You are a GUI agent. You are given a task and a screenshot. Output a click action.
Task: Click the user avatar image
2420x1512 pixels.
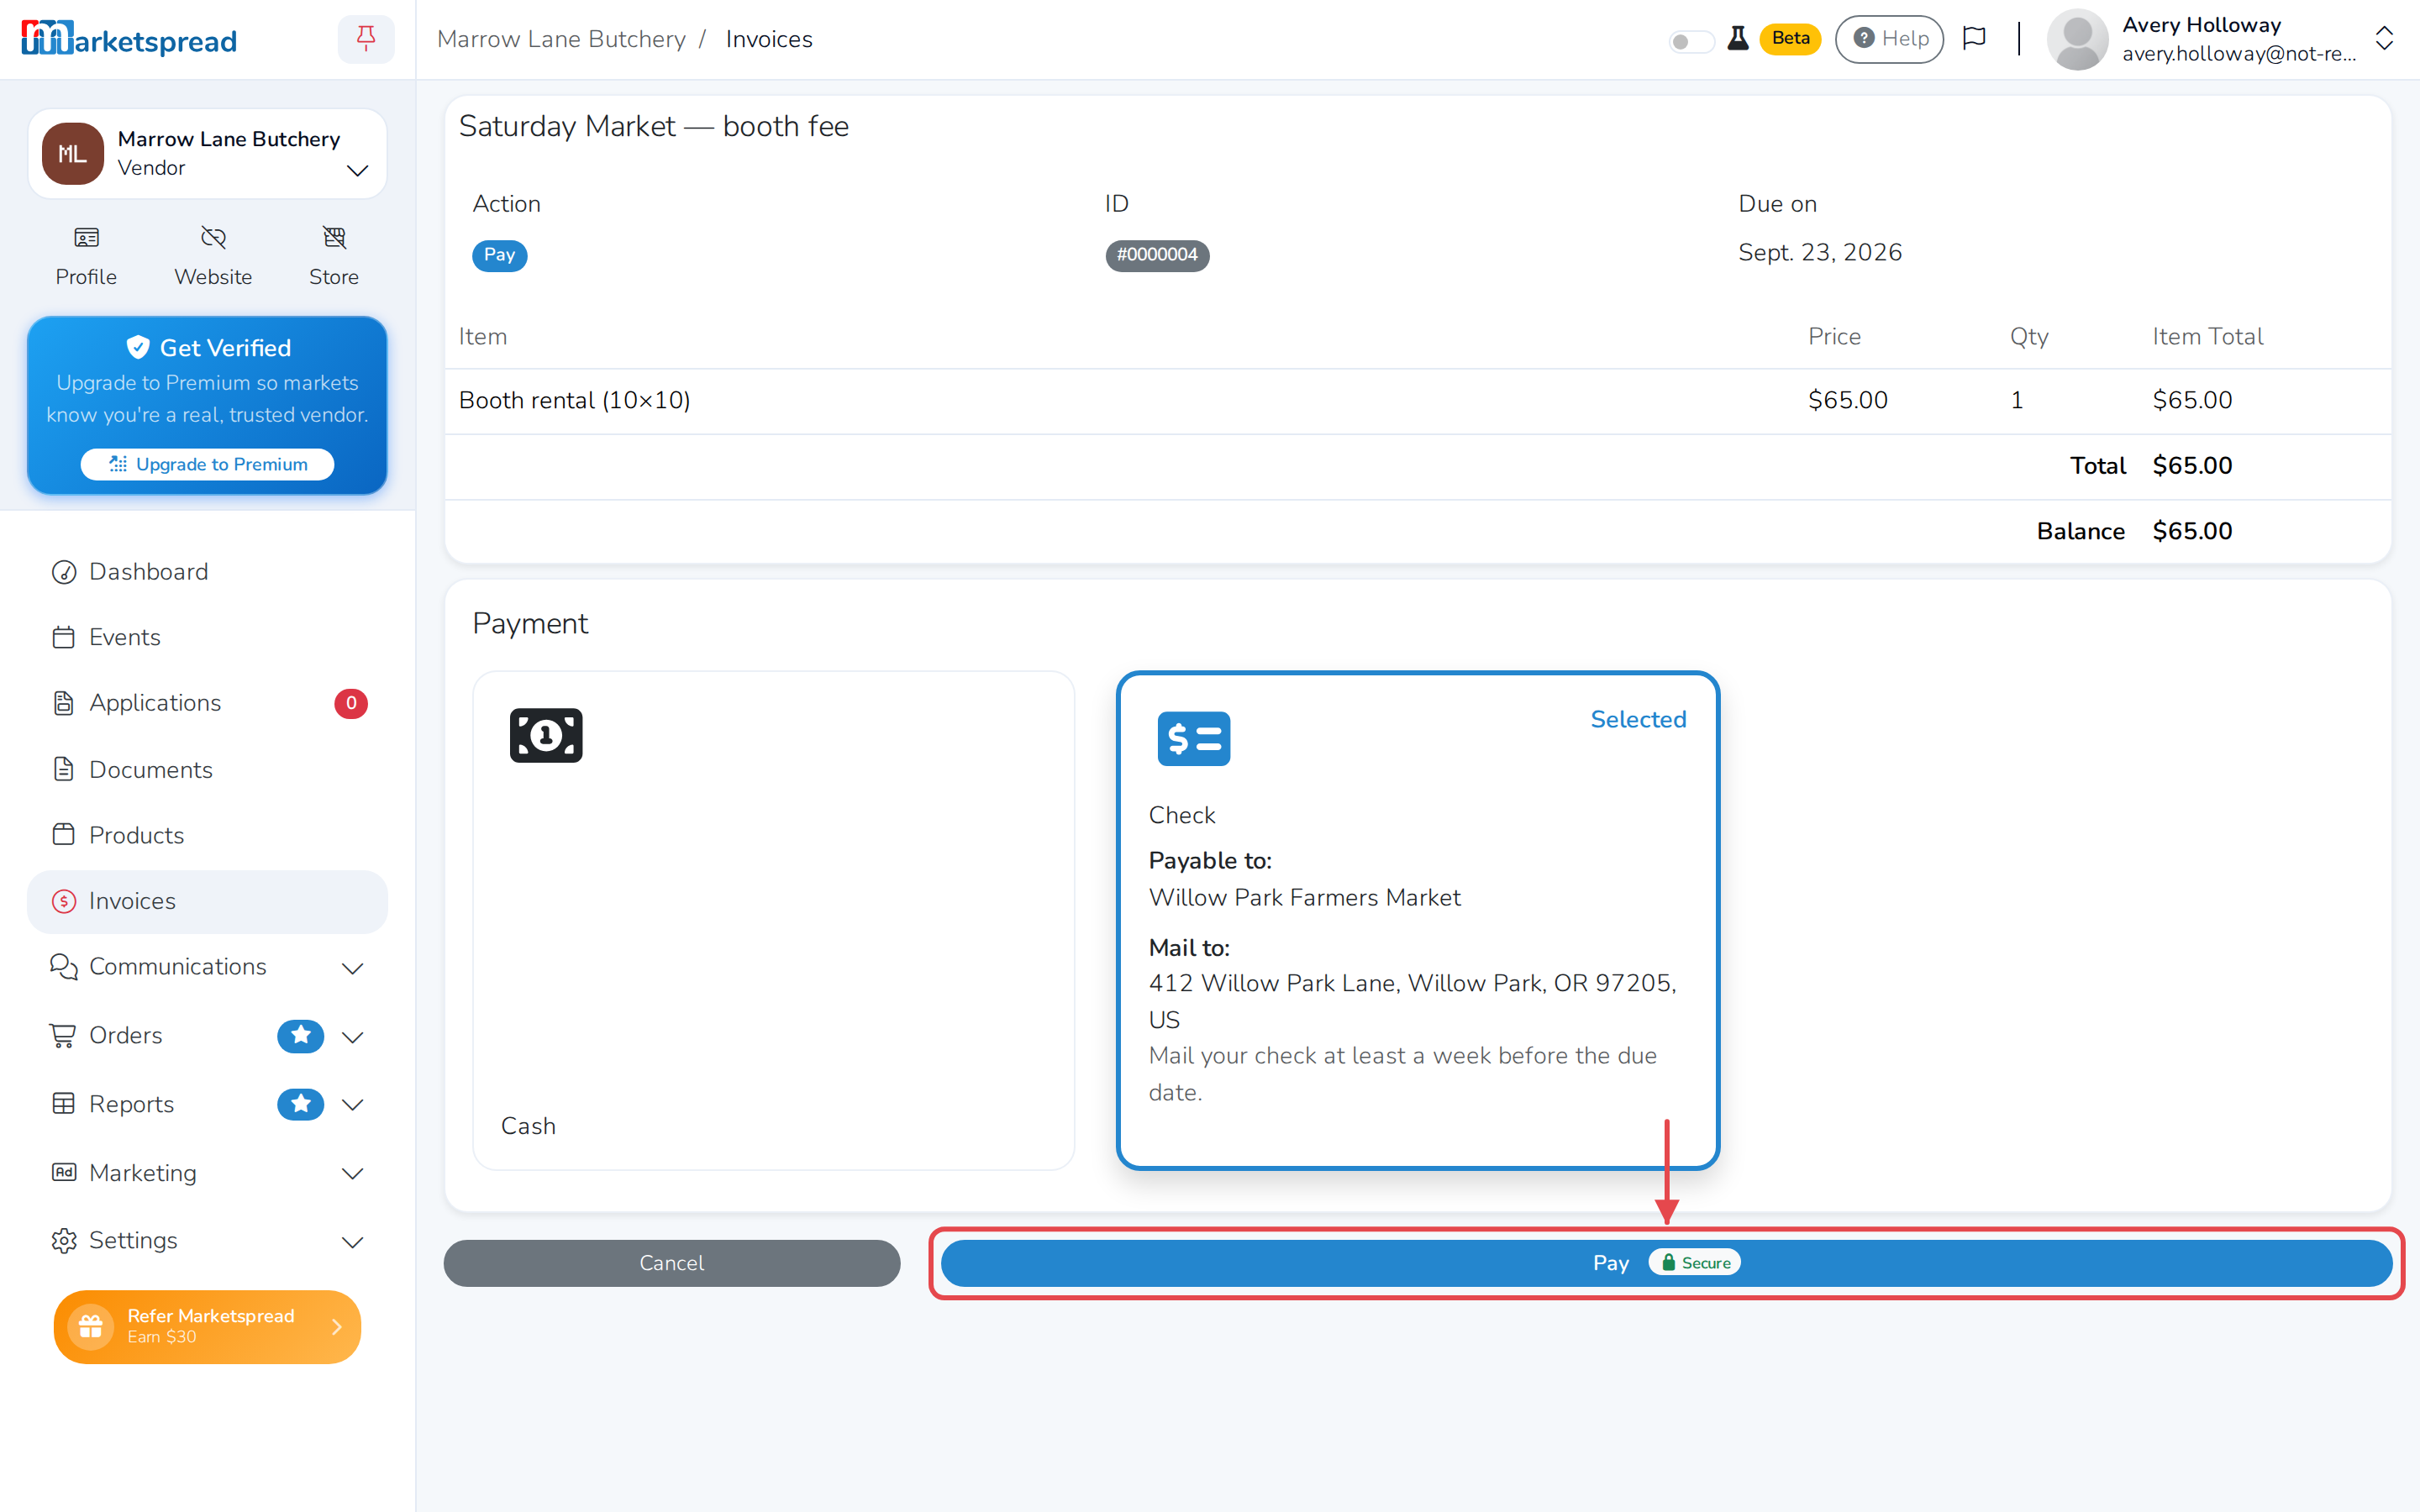pyautogui.click(x=2077, y=39)
